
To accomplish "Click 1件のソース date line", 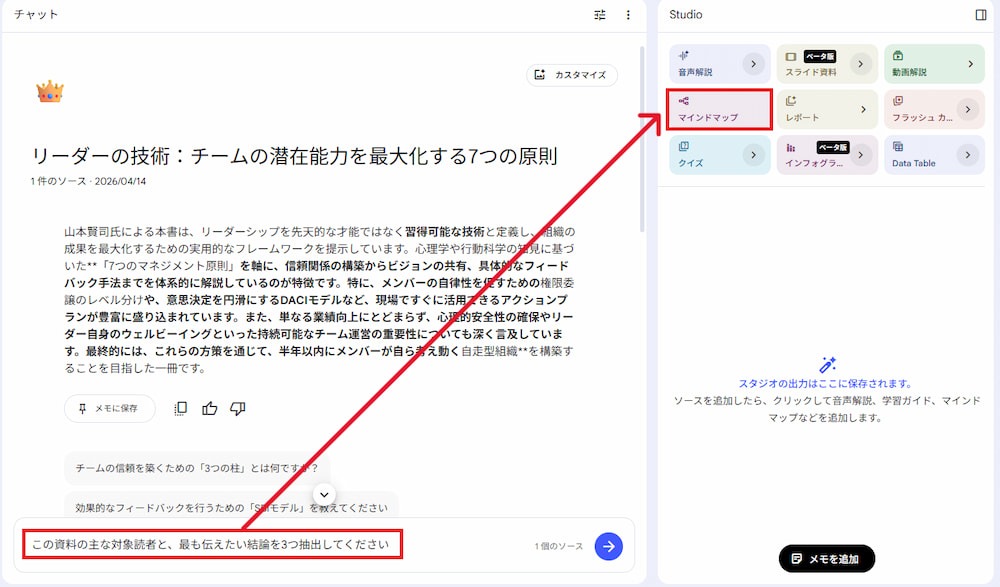I will point(88,181).
